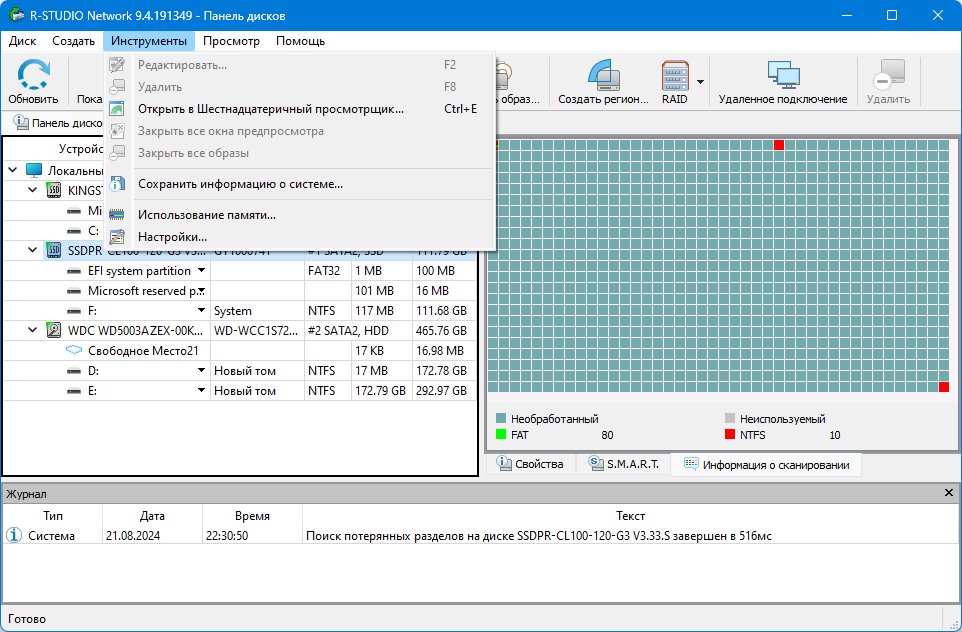Open the RAID dropdown arrow
Screen dimensions: 962x632
click(700, 82)
